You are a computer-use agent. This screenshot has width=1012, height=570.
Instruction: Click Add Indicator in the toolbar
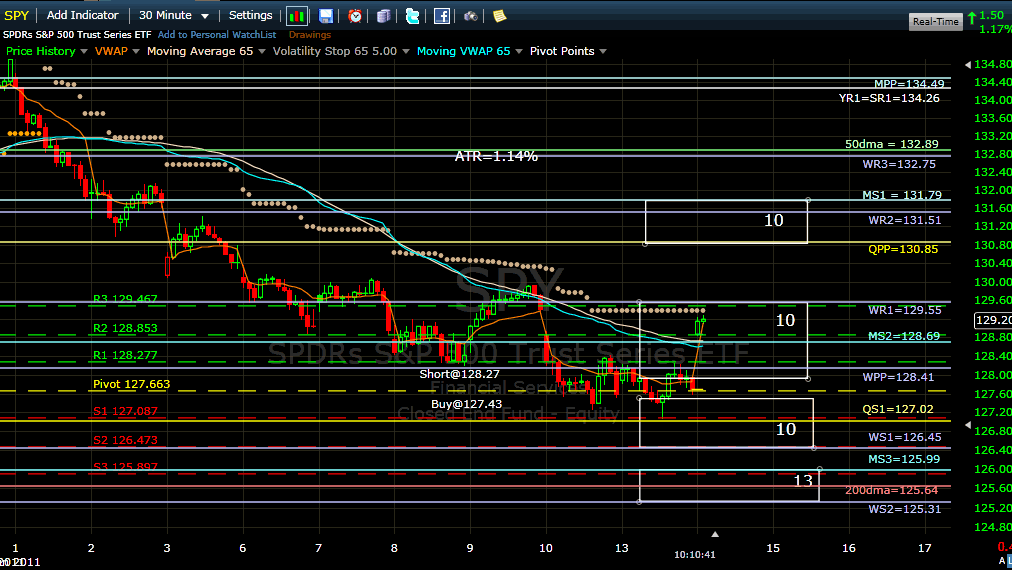(82, 15)
